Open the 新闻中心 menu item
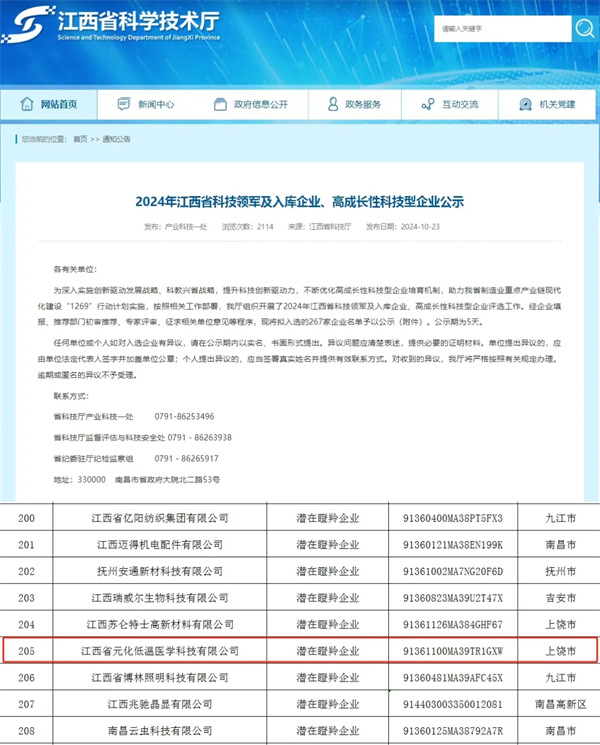The width and height of the screenshot is (600, 745). pyautogui.click(x=156, y=104)
